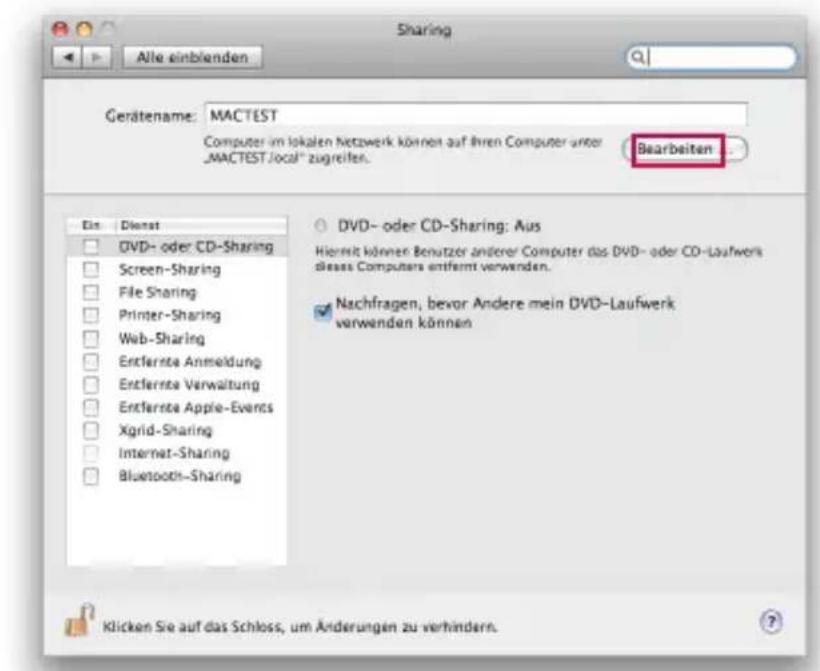The width and height of the screenshot is (820, 671).
Task: Click the "Bearbeiten" button
Action: pos(685,149)
